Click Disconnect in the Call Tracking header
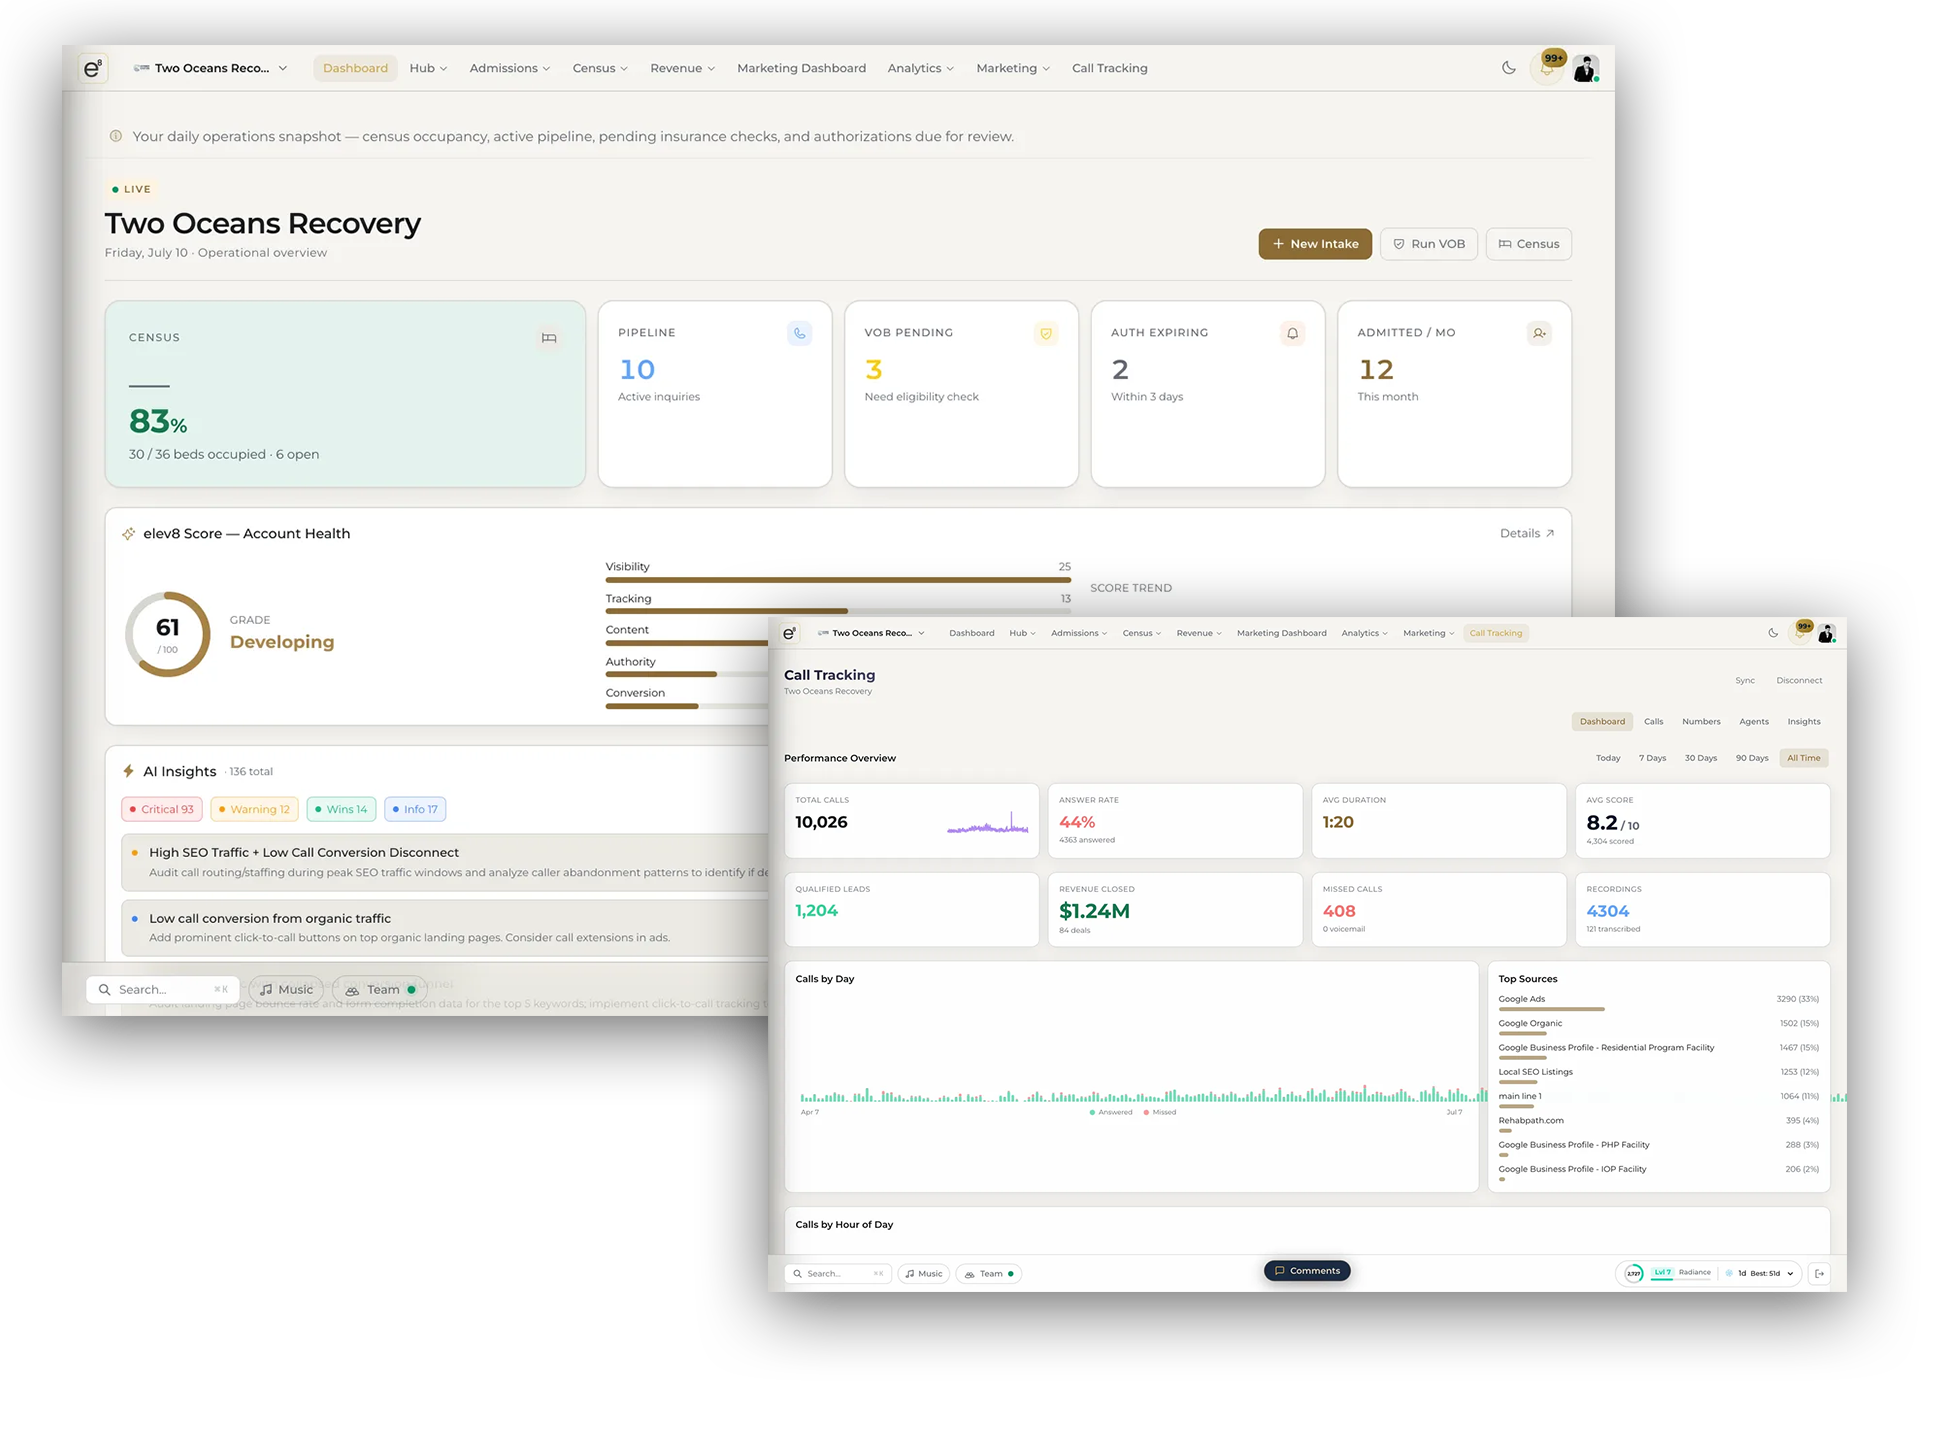 coord(1799,681)
